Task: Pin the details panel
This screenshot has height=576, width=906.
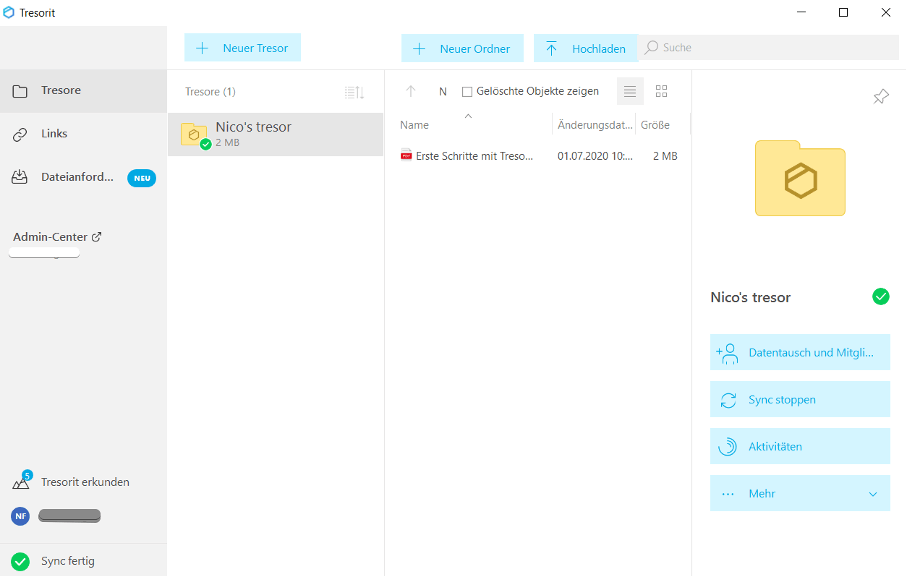Action: [x=881, y=96]
